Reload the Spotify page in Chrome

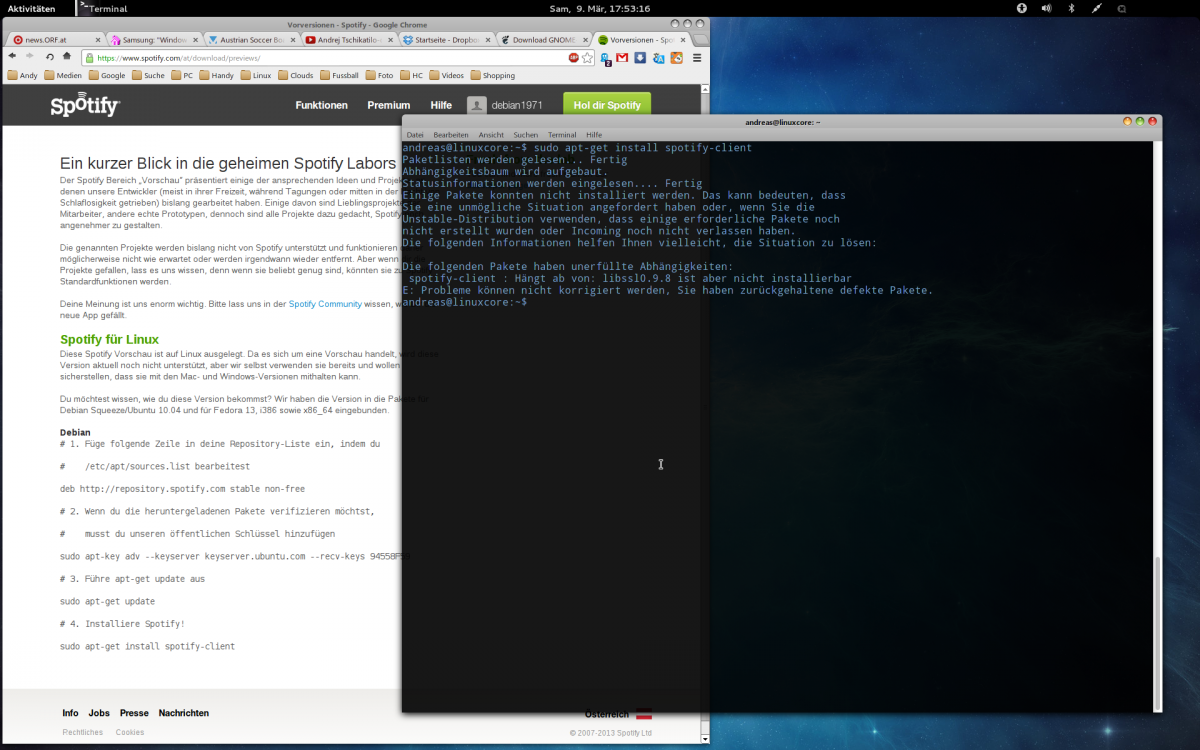click(50, 57)
